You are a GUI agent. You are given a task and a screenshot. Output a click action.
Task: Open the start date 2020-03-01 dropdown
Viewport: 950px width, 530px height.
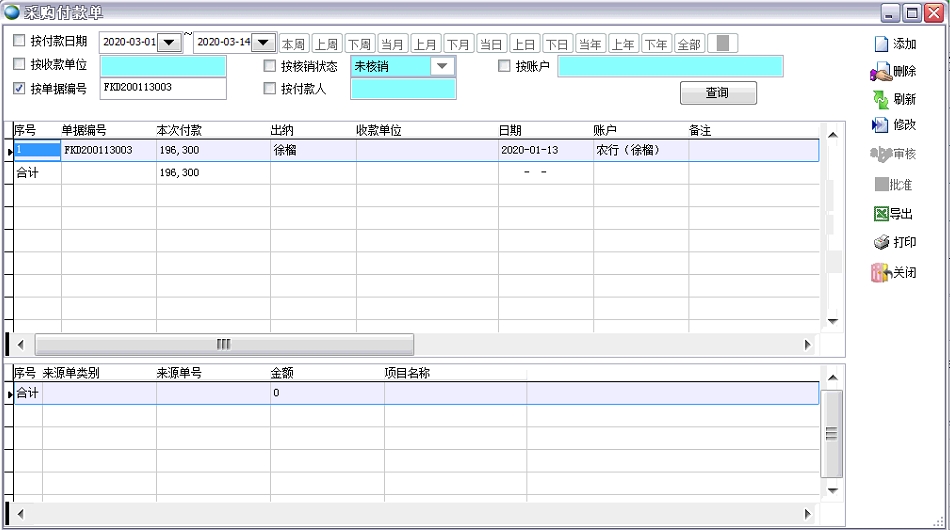click(169, 43)
